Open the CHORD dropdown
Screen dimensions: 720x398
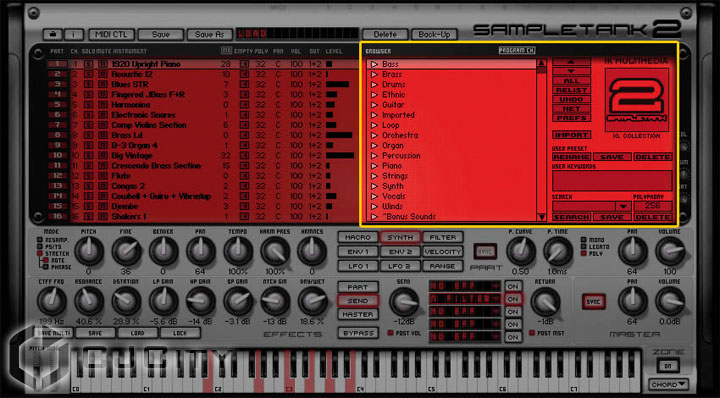668,384
